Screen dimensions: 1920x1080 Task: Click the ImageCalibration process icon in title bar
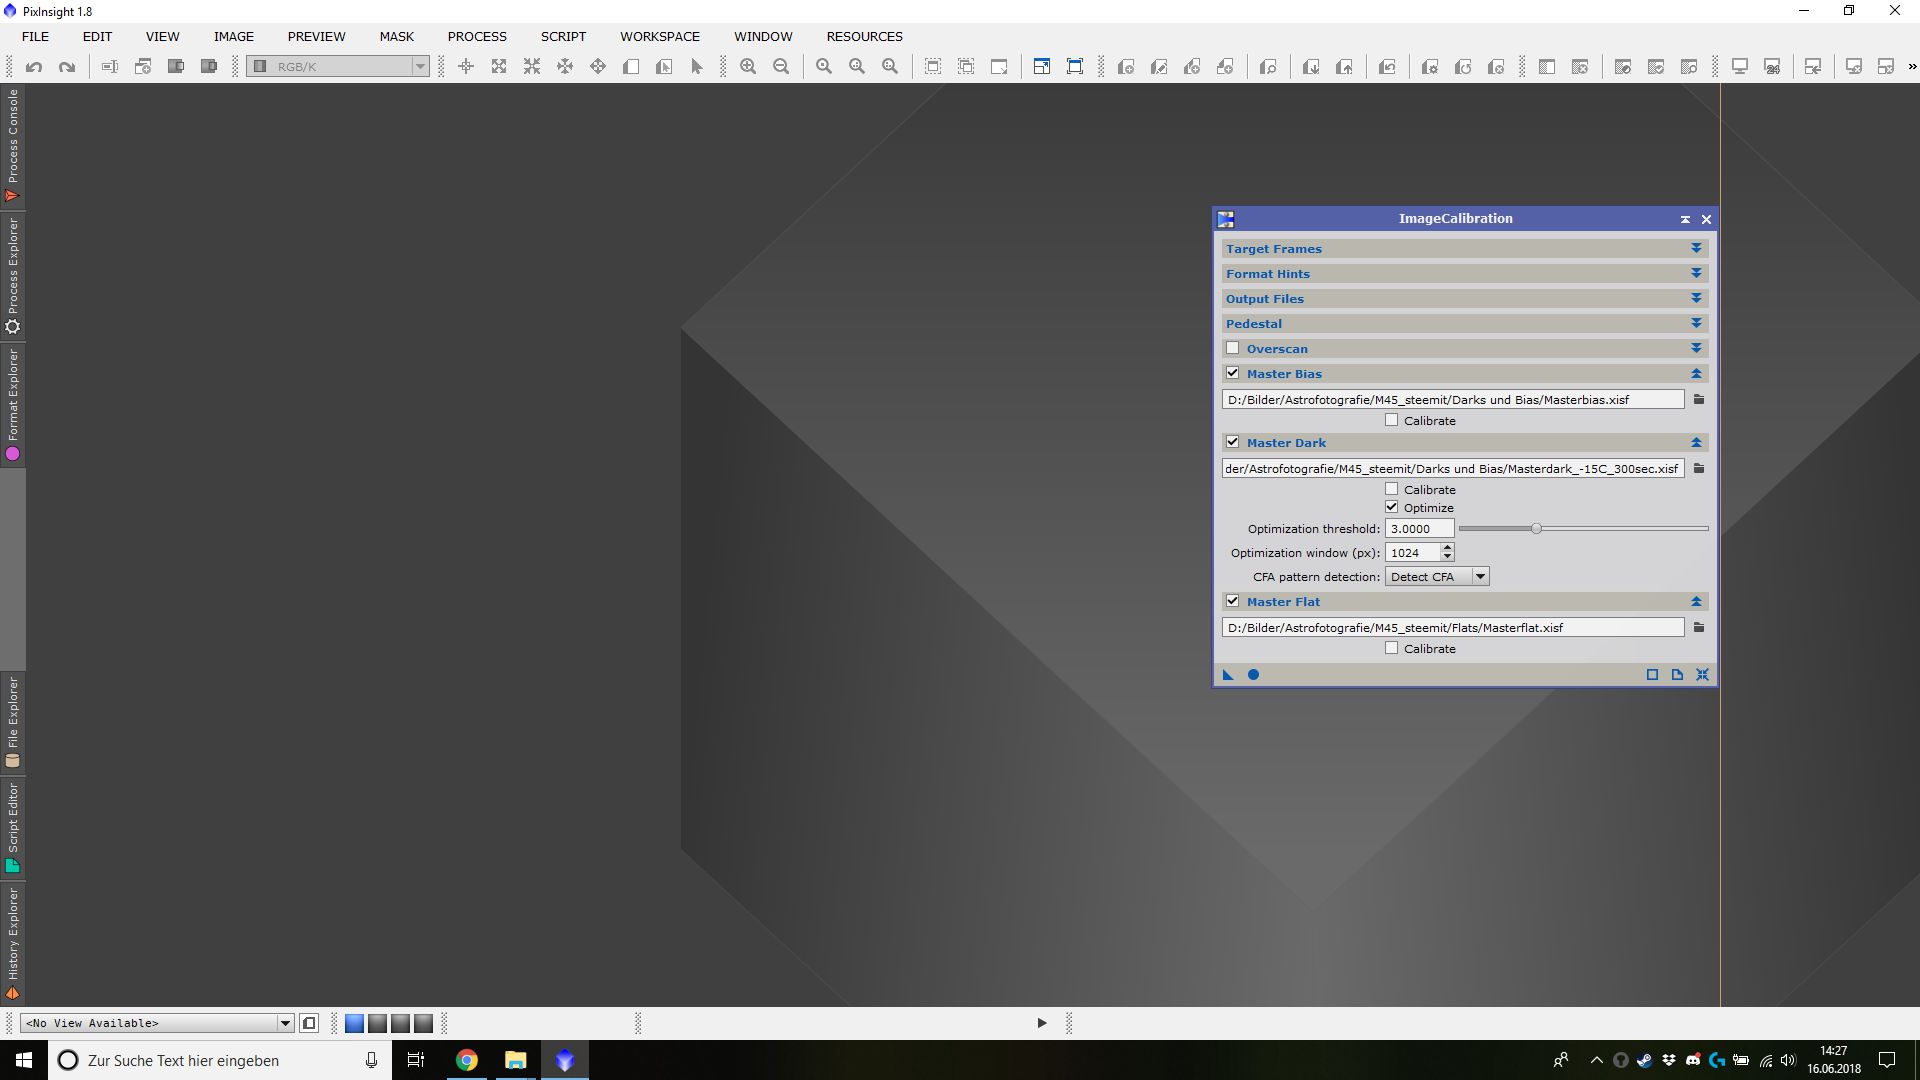(x=1226, y=219)
